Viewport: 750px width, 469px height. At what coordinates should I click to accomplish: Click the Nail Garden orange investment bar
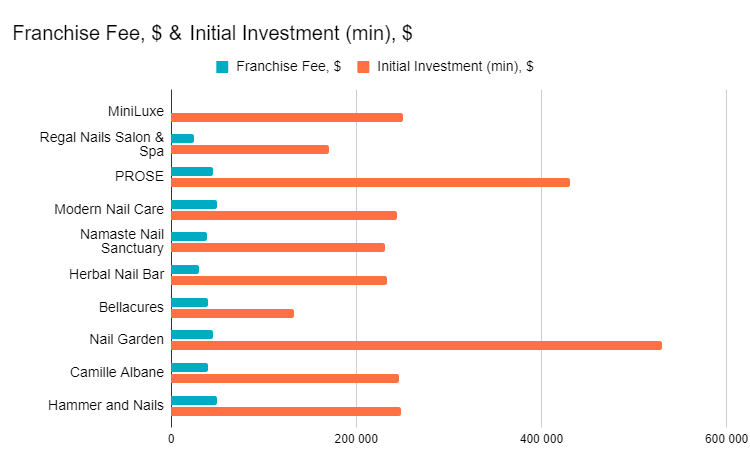tap(417, 346)
